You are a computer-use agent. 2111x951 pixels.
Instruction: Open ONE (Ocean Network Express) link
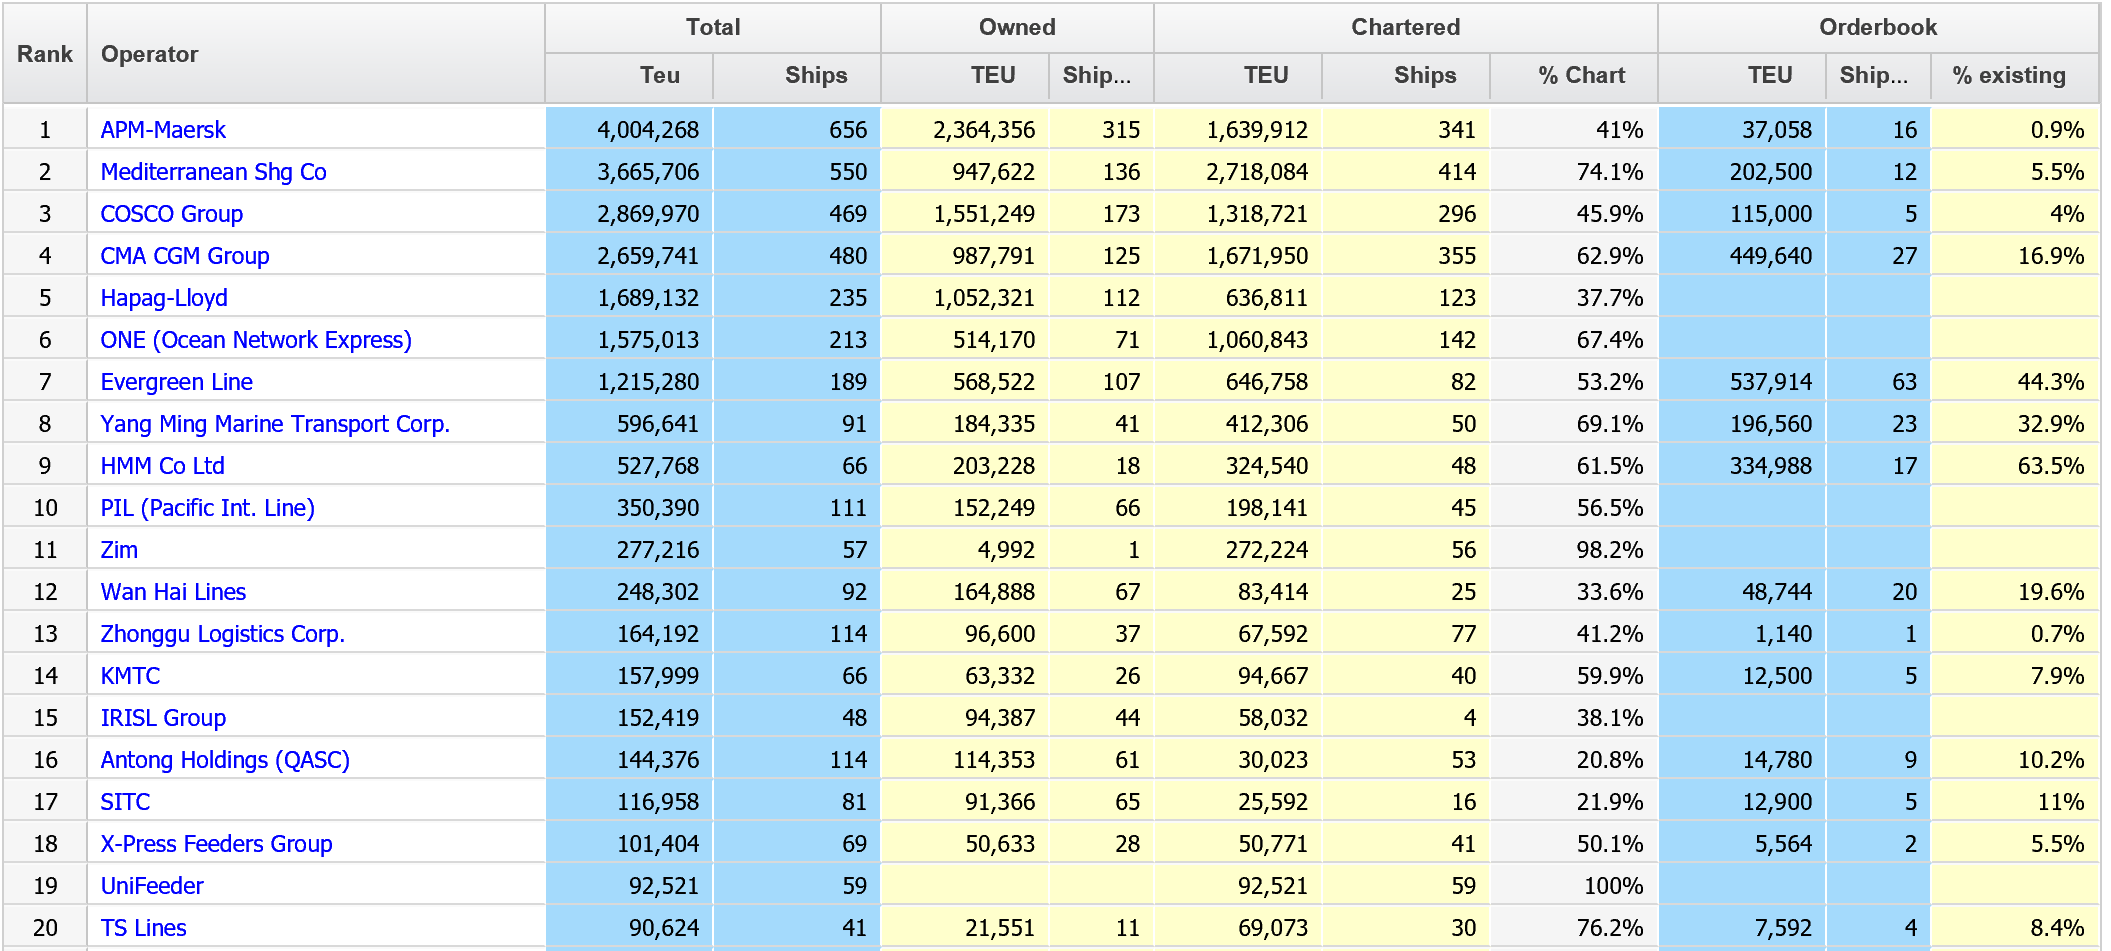(x=256, y=340)
